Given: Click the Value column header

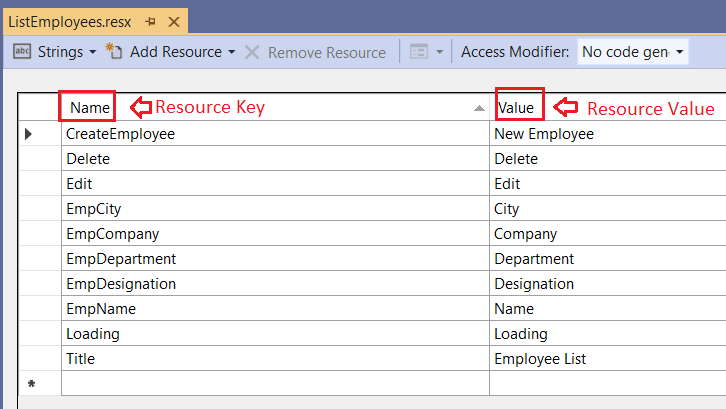Looking at the screenshot, I should click(x=521, y=108).
